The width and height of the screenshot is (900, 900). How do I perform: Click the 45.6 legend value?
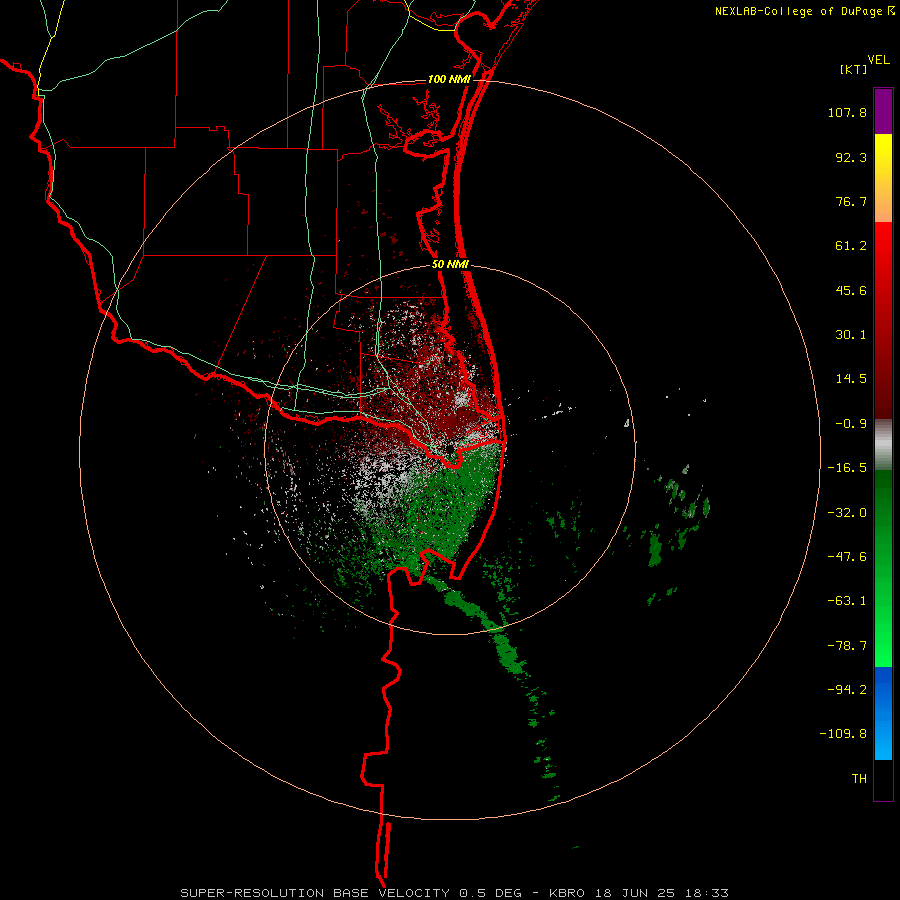[851, 290]
